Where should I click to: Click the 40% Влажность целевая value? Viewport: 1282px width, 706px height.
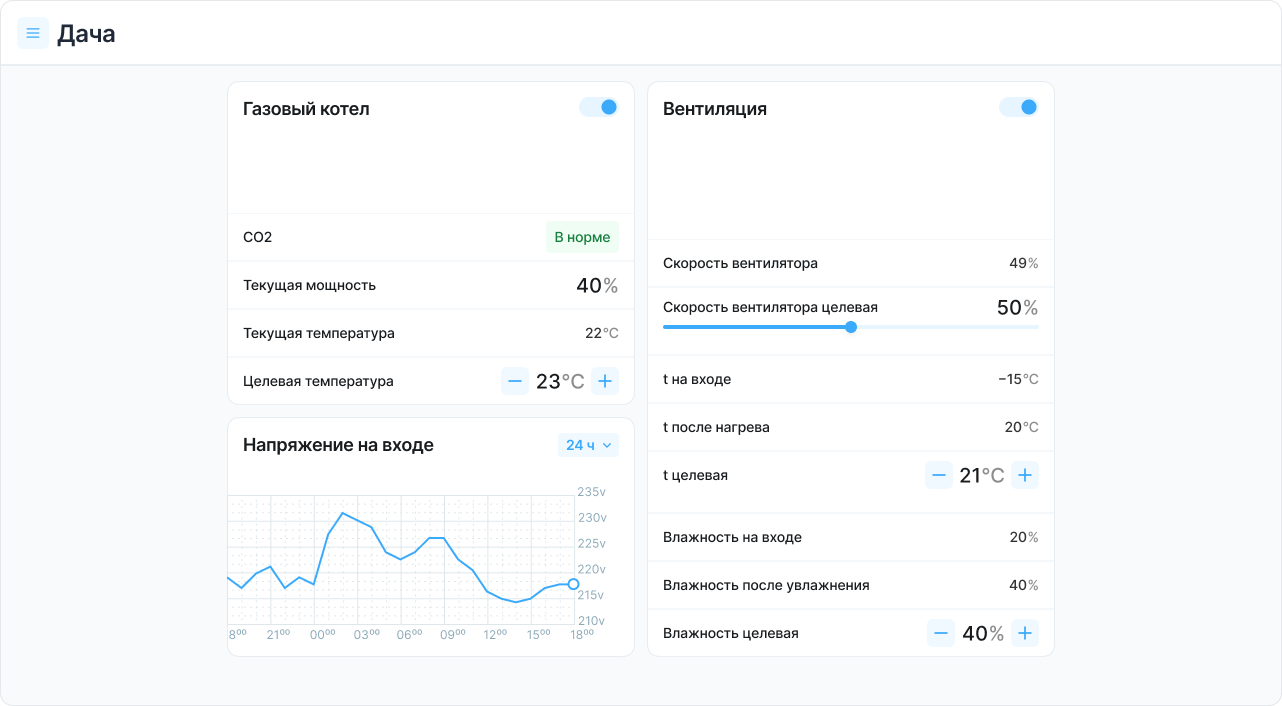pos(983,633)
